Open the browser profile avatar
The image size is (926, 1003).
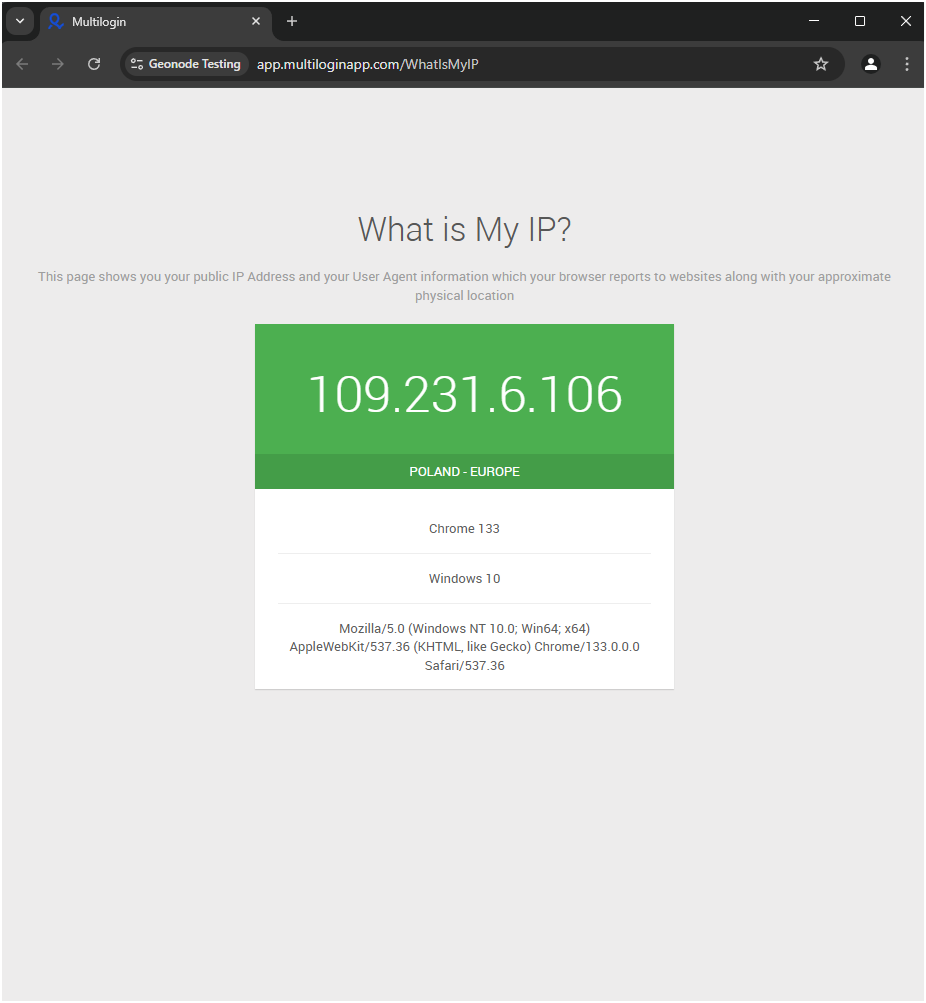[x=870, y=63]
